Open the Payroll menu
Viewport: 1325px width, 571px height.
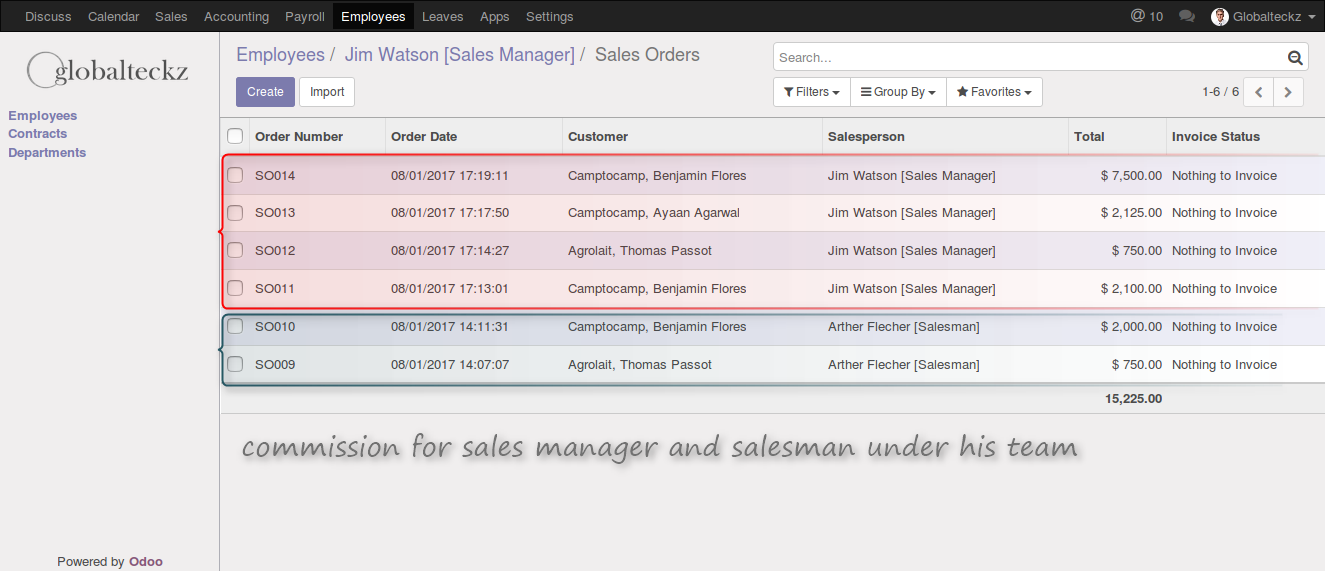coord(304,16)
